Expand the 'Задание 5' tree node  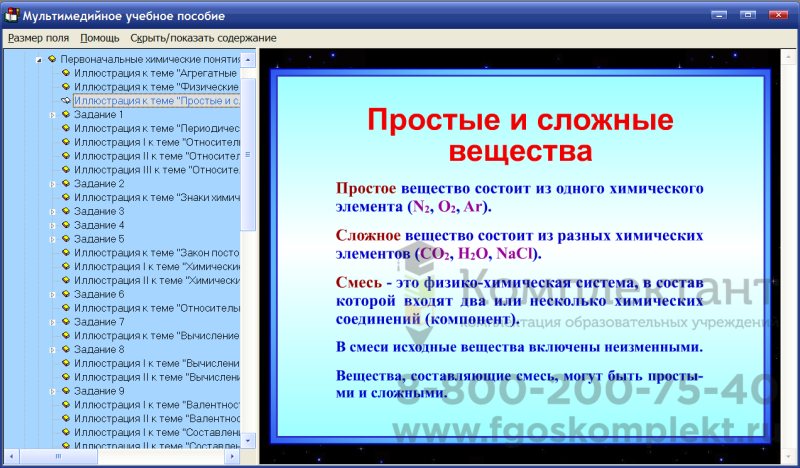[52, 239]
